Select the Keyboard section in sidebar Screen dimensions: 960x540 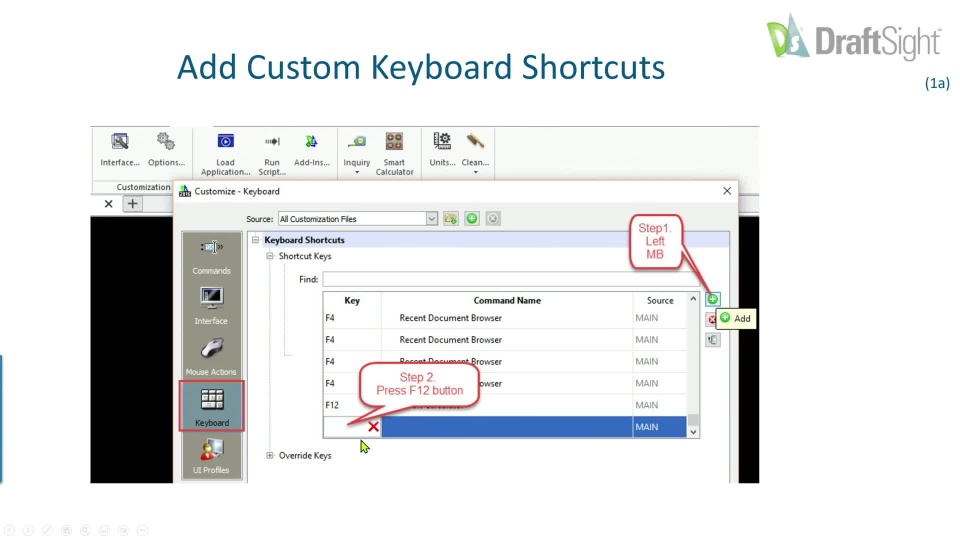[212, 406]
